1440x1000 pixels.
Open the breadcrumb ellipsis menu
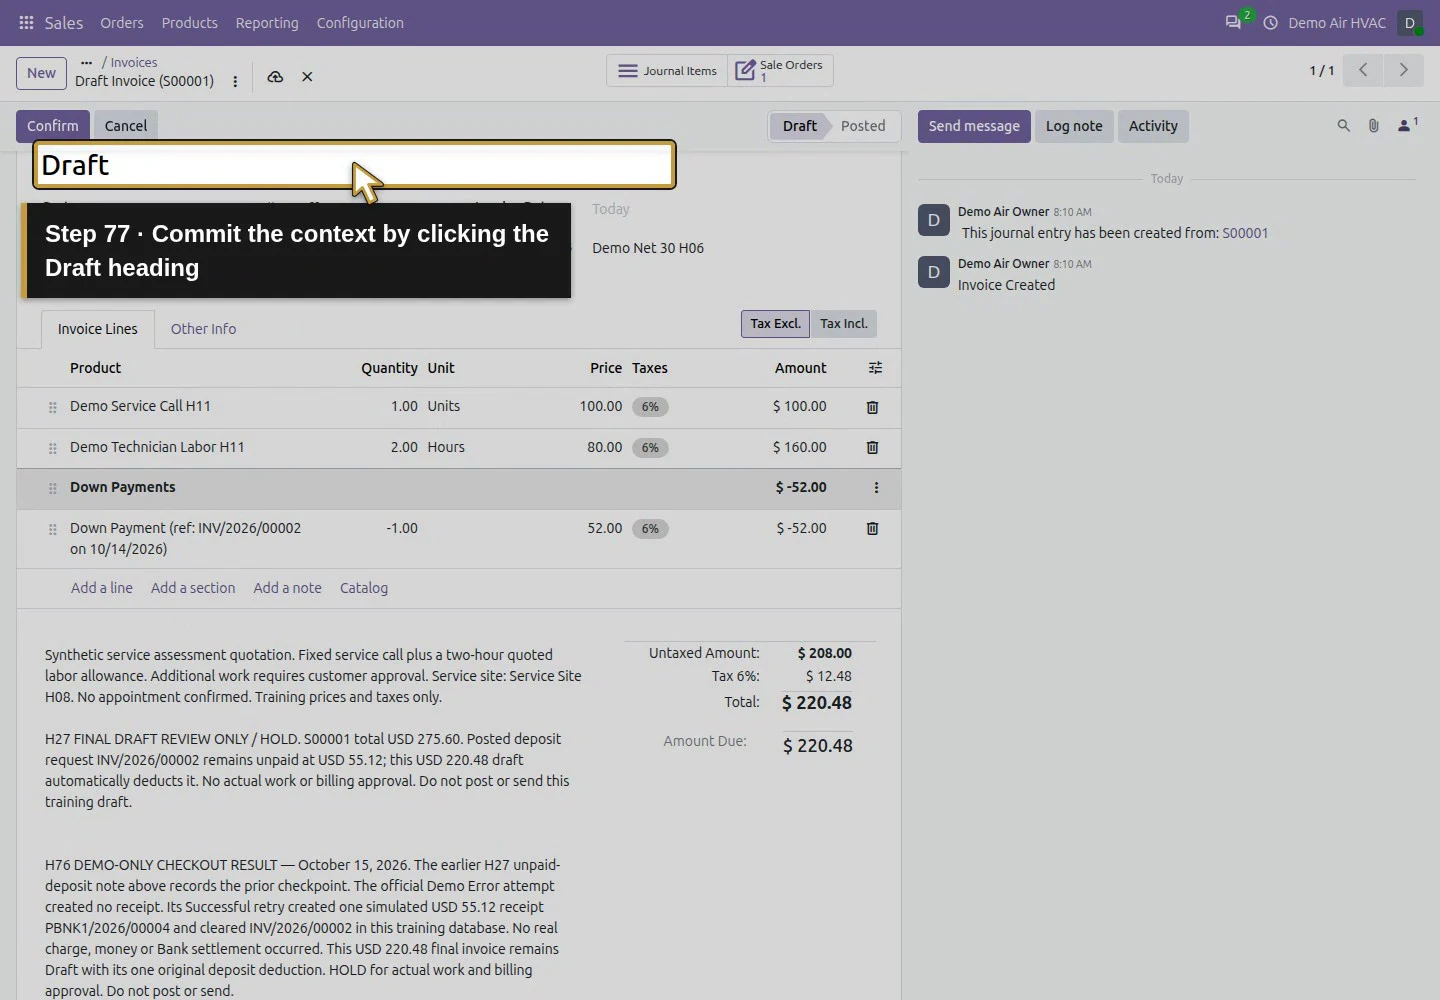[86, 62]
